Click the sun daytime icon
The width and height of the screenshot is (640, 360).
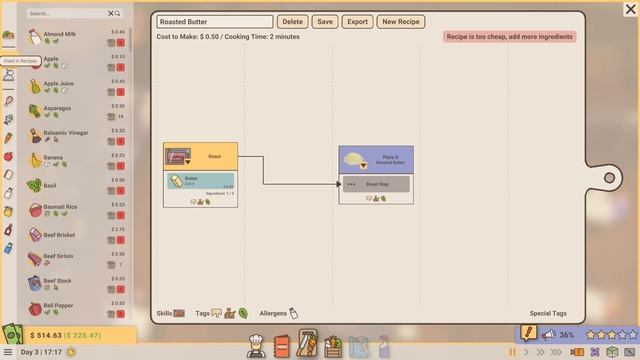71,352
